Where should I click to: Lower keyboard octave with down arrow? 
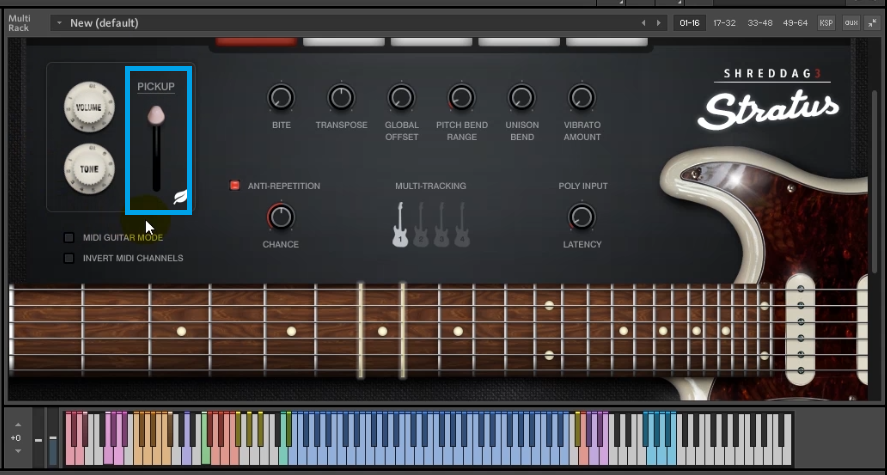(18, 451)
